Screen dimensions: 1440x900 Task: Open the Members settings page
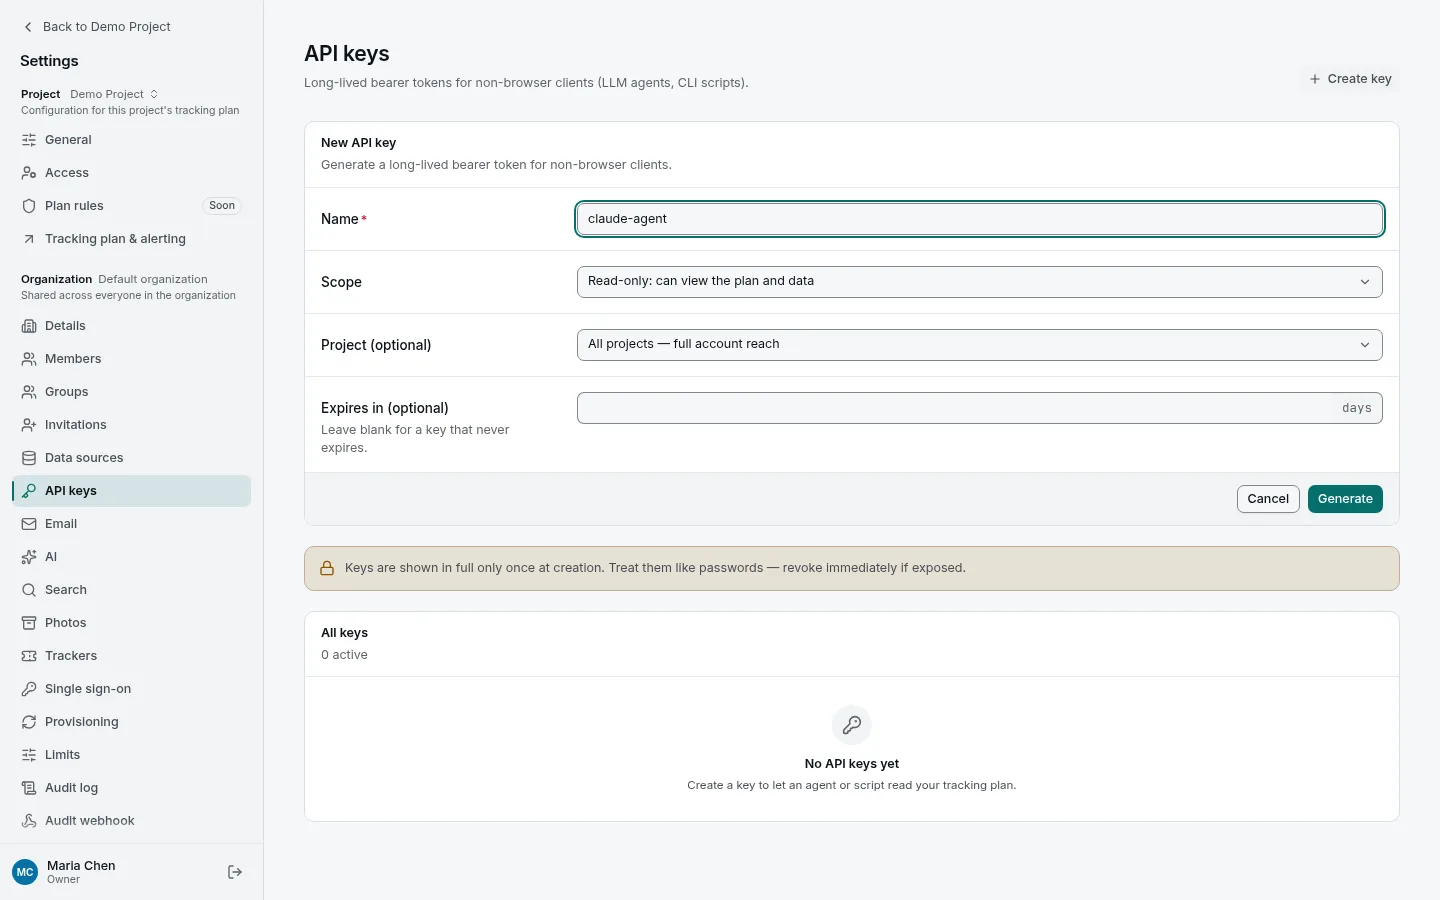click(131, 359)
